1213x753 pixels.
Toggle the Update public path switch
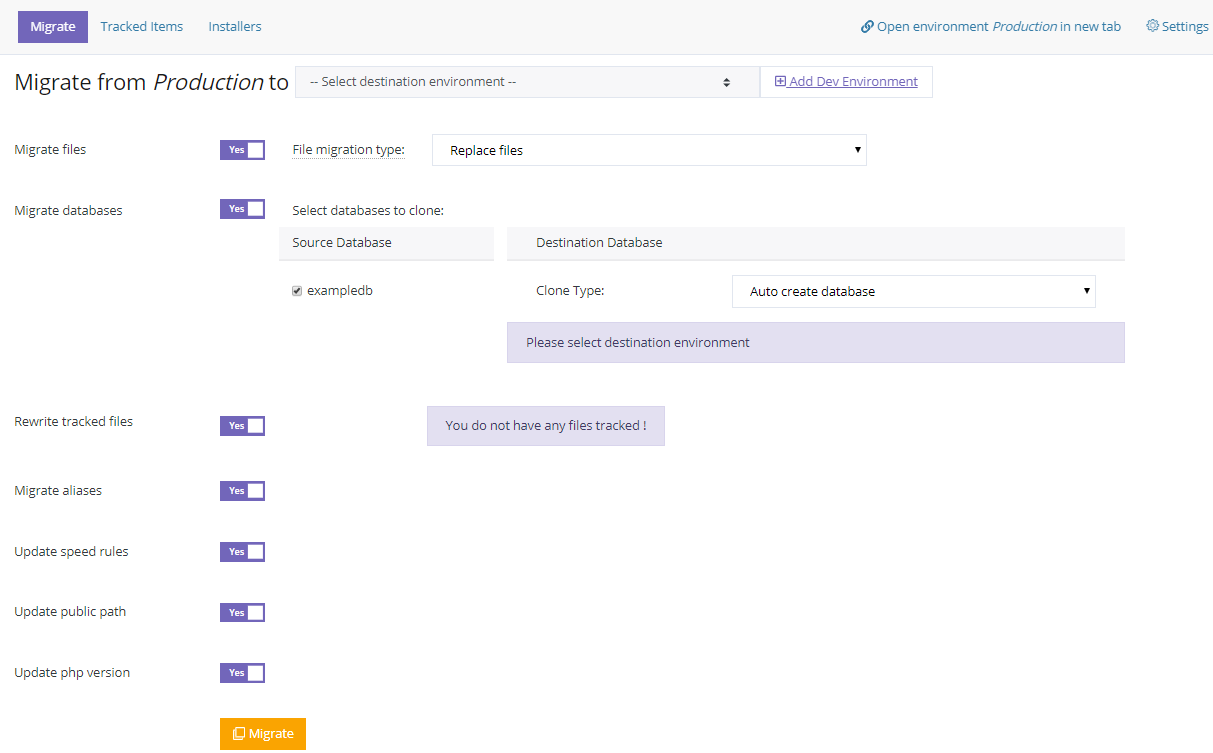point(242,613)
